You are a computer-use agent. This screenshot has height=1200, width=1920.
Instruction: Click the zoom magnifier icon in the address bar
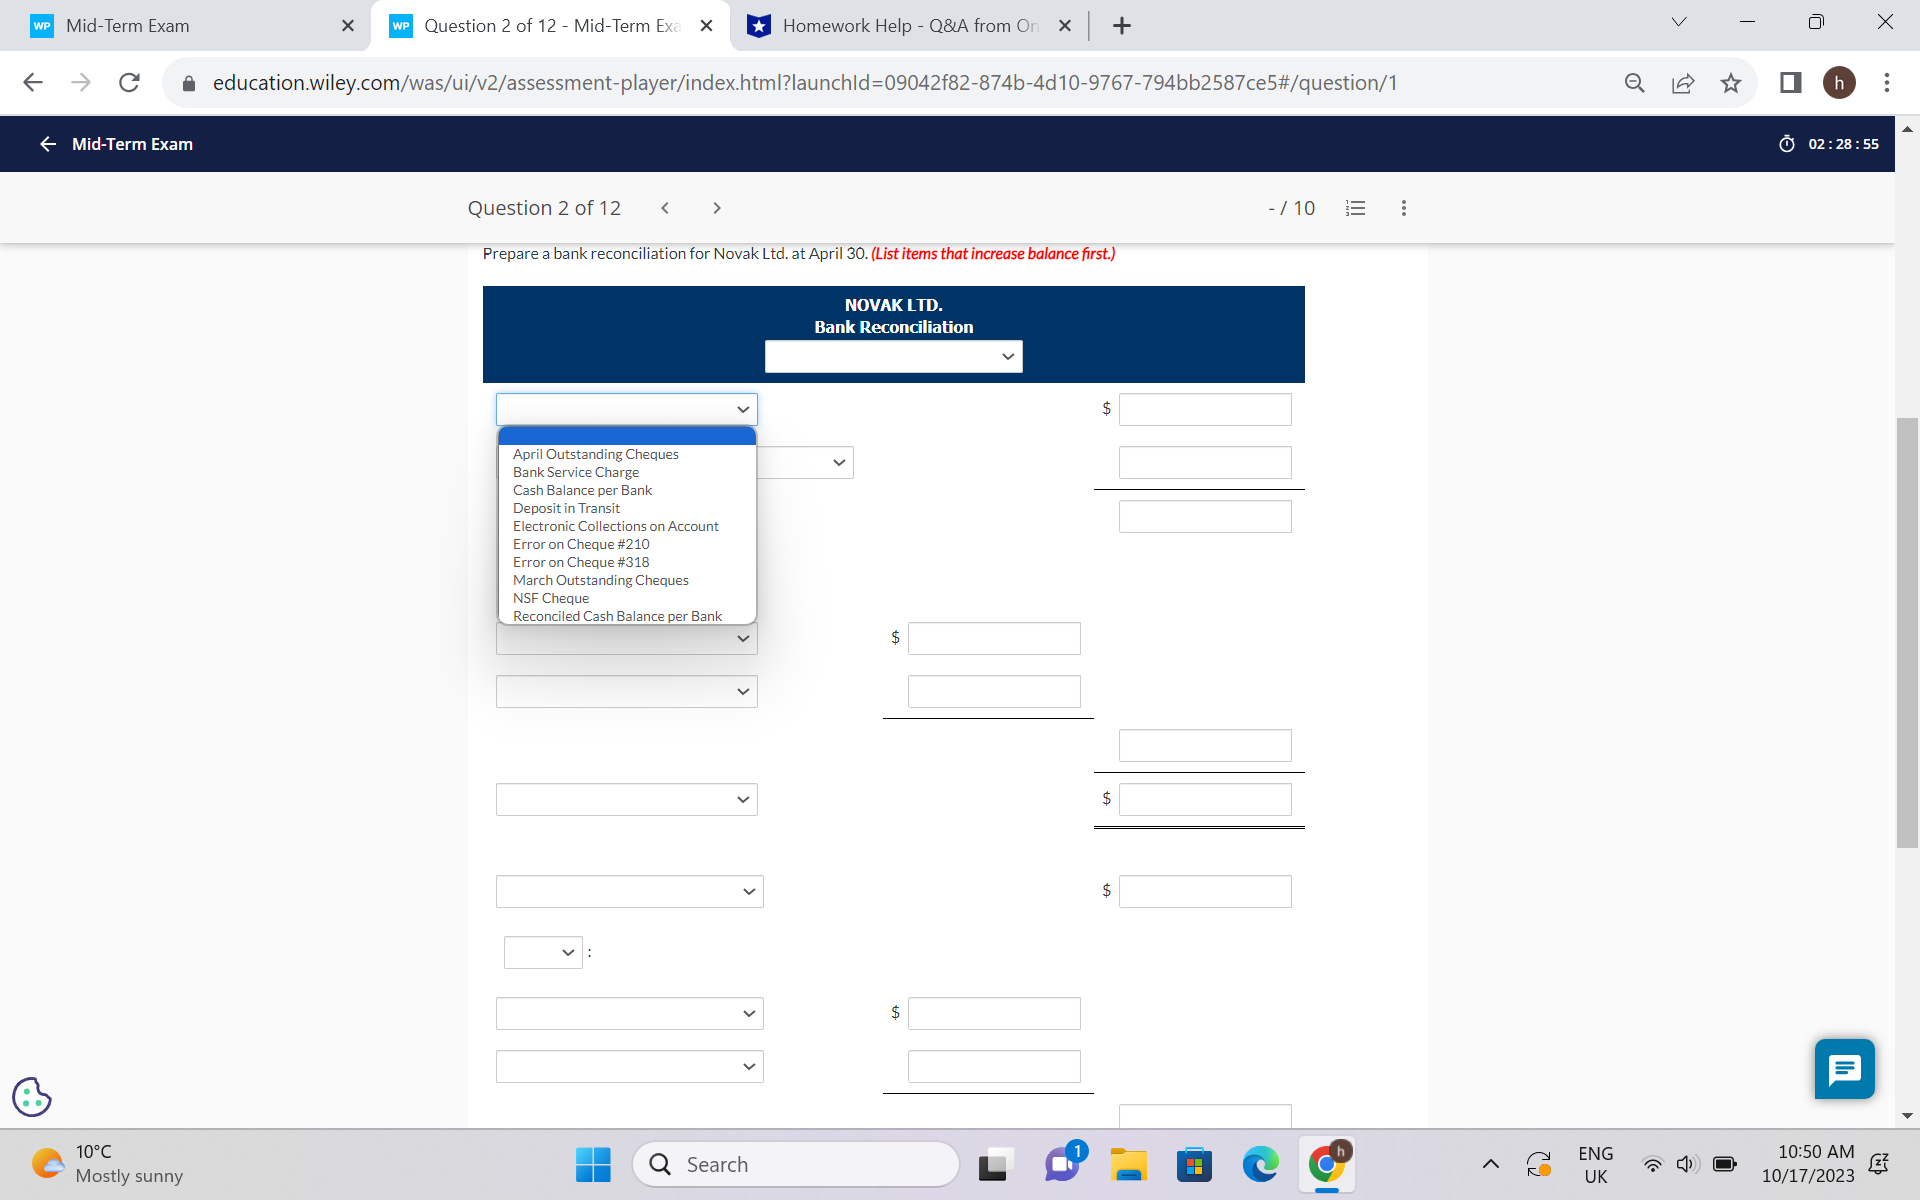tap(1635, 83)
